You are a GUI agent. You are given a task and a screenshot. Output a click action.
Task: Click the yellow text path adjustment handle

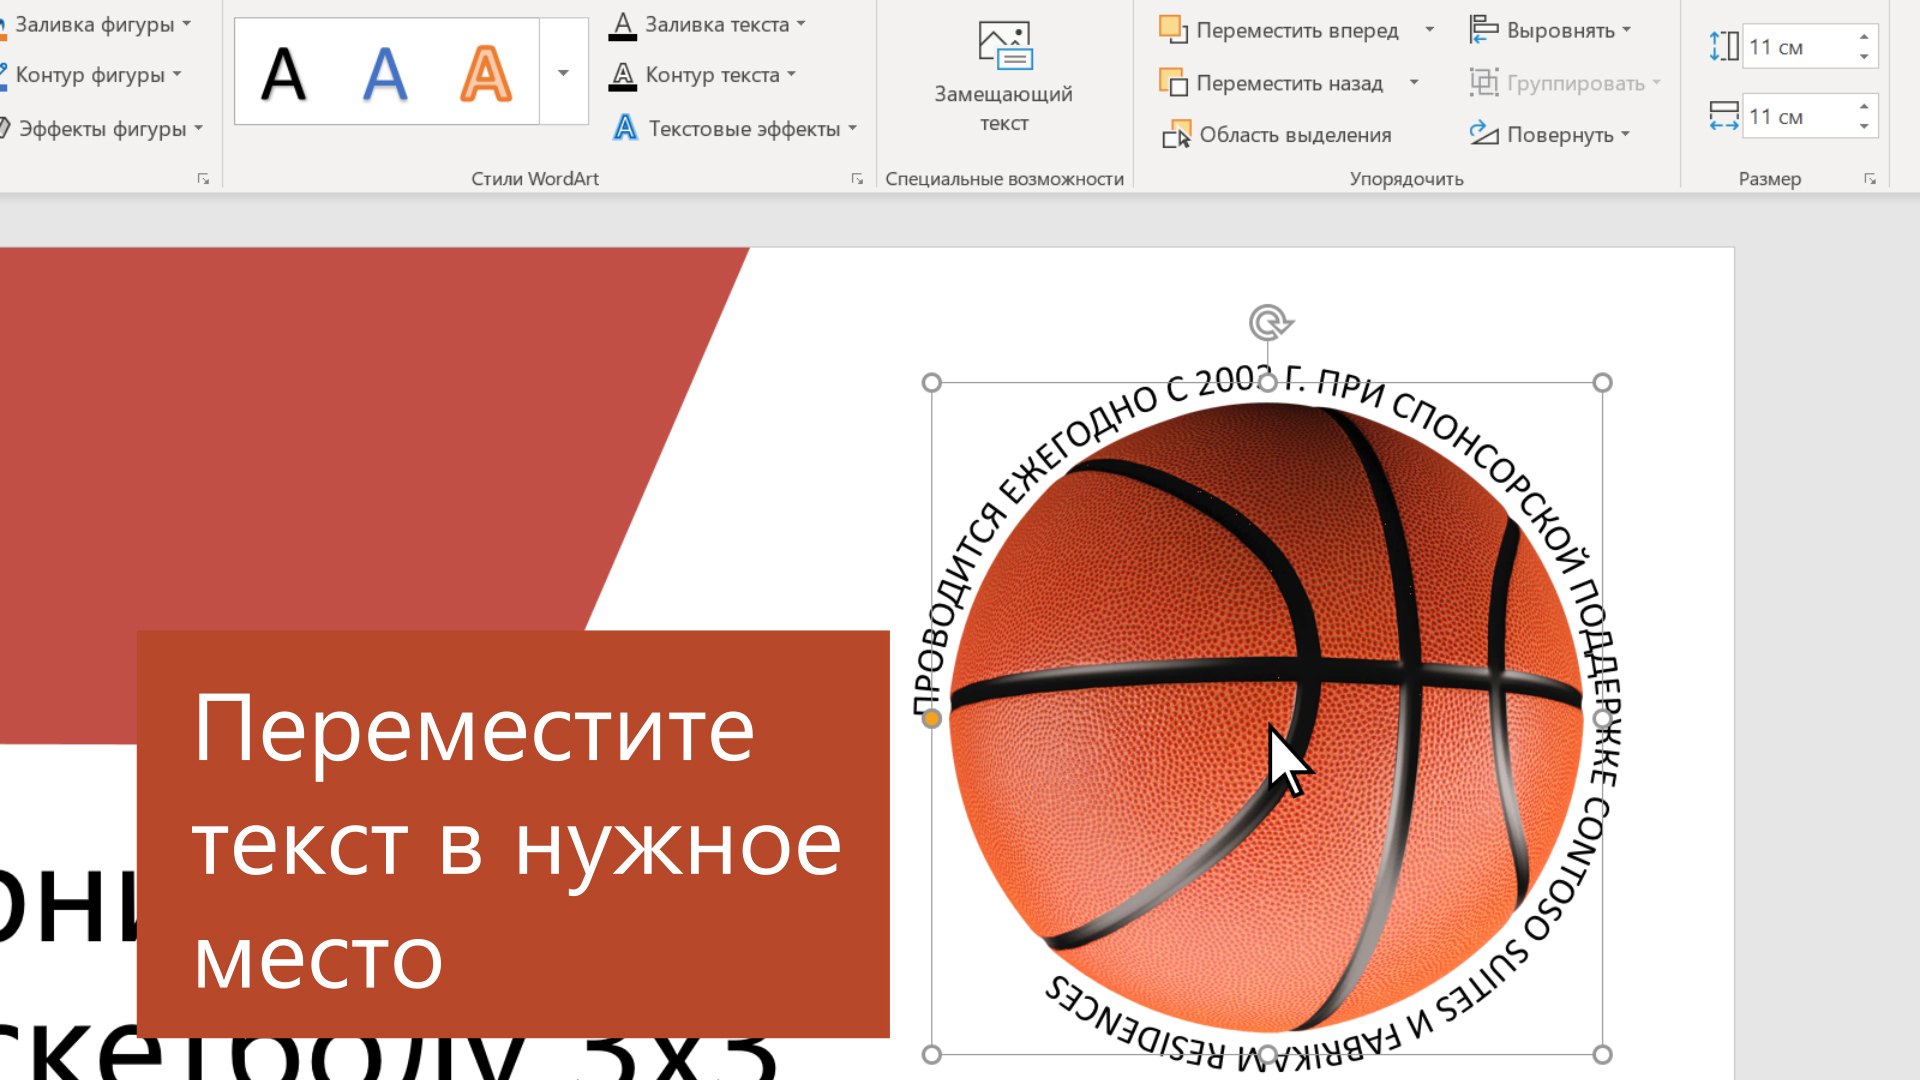931,718
